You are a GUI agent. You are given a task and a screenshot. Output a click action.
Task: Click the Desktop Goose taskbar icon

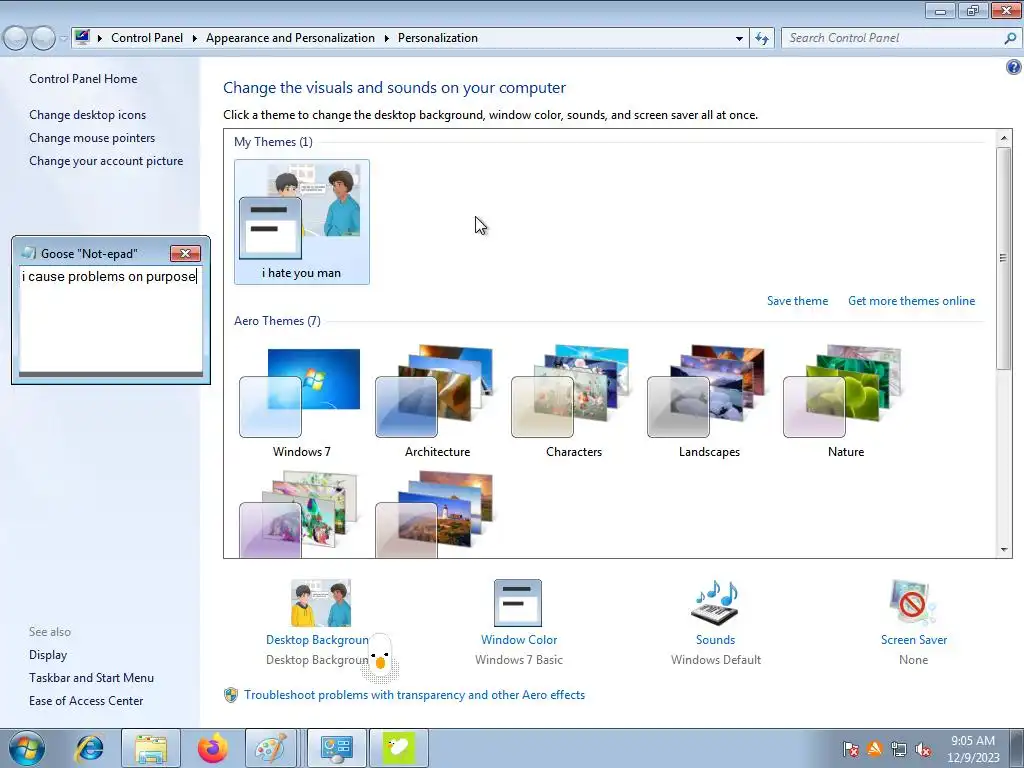click(x=399, y=748)
